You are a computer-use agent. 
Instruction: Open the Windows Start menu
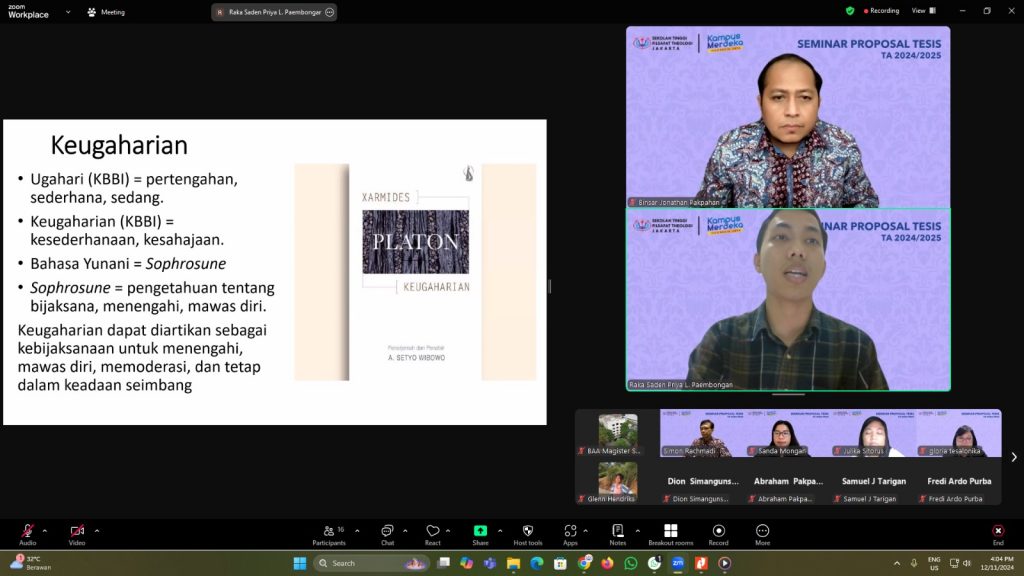(x=300, y=563)
